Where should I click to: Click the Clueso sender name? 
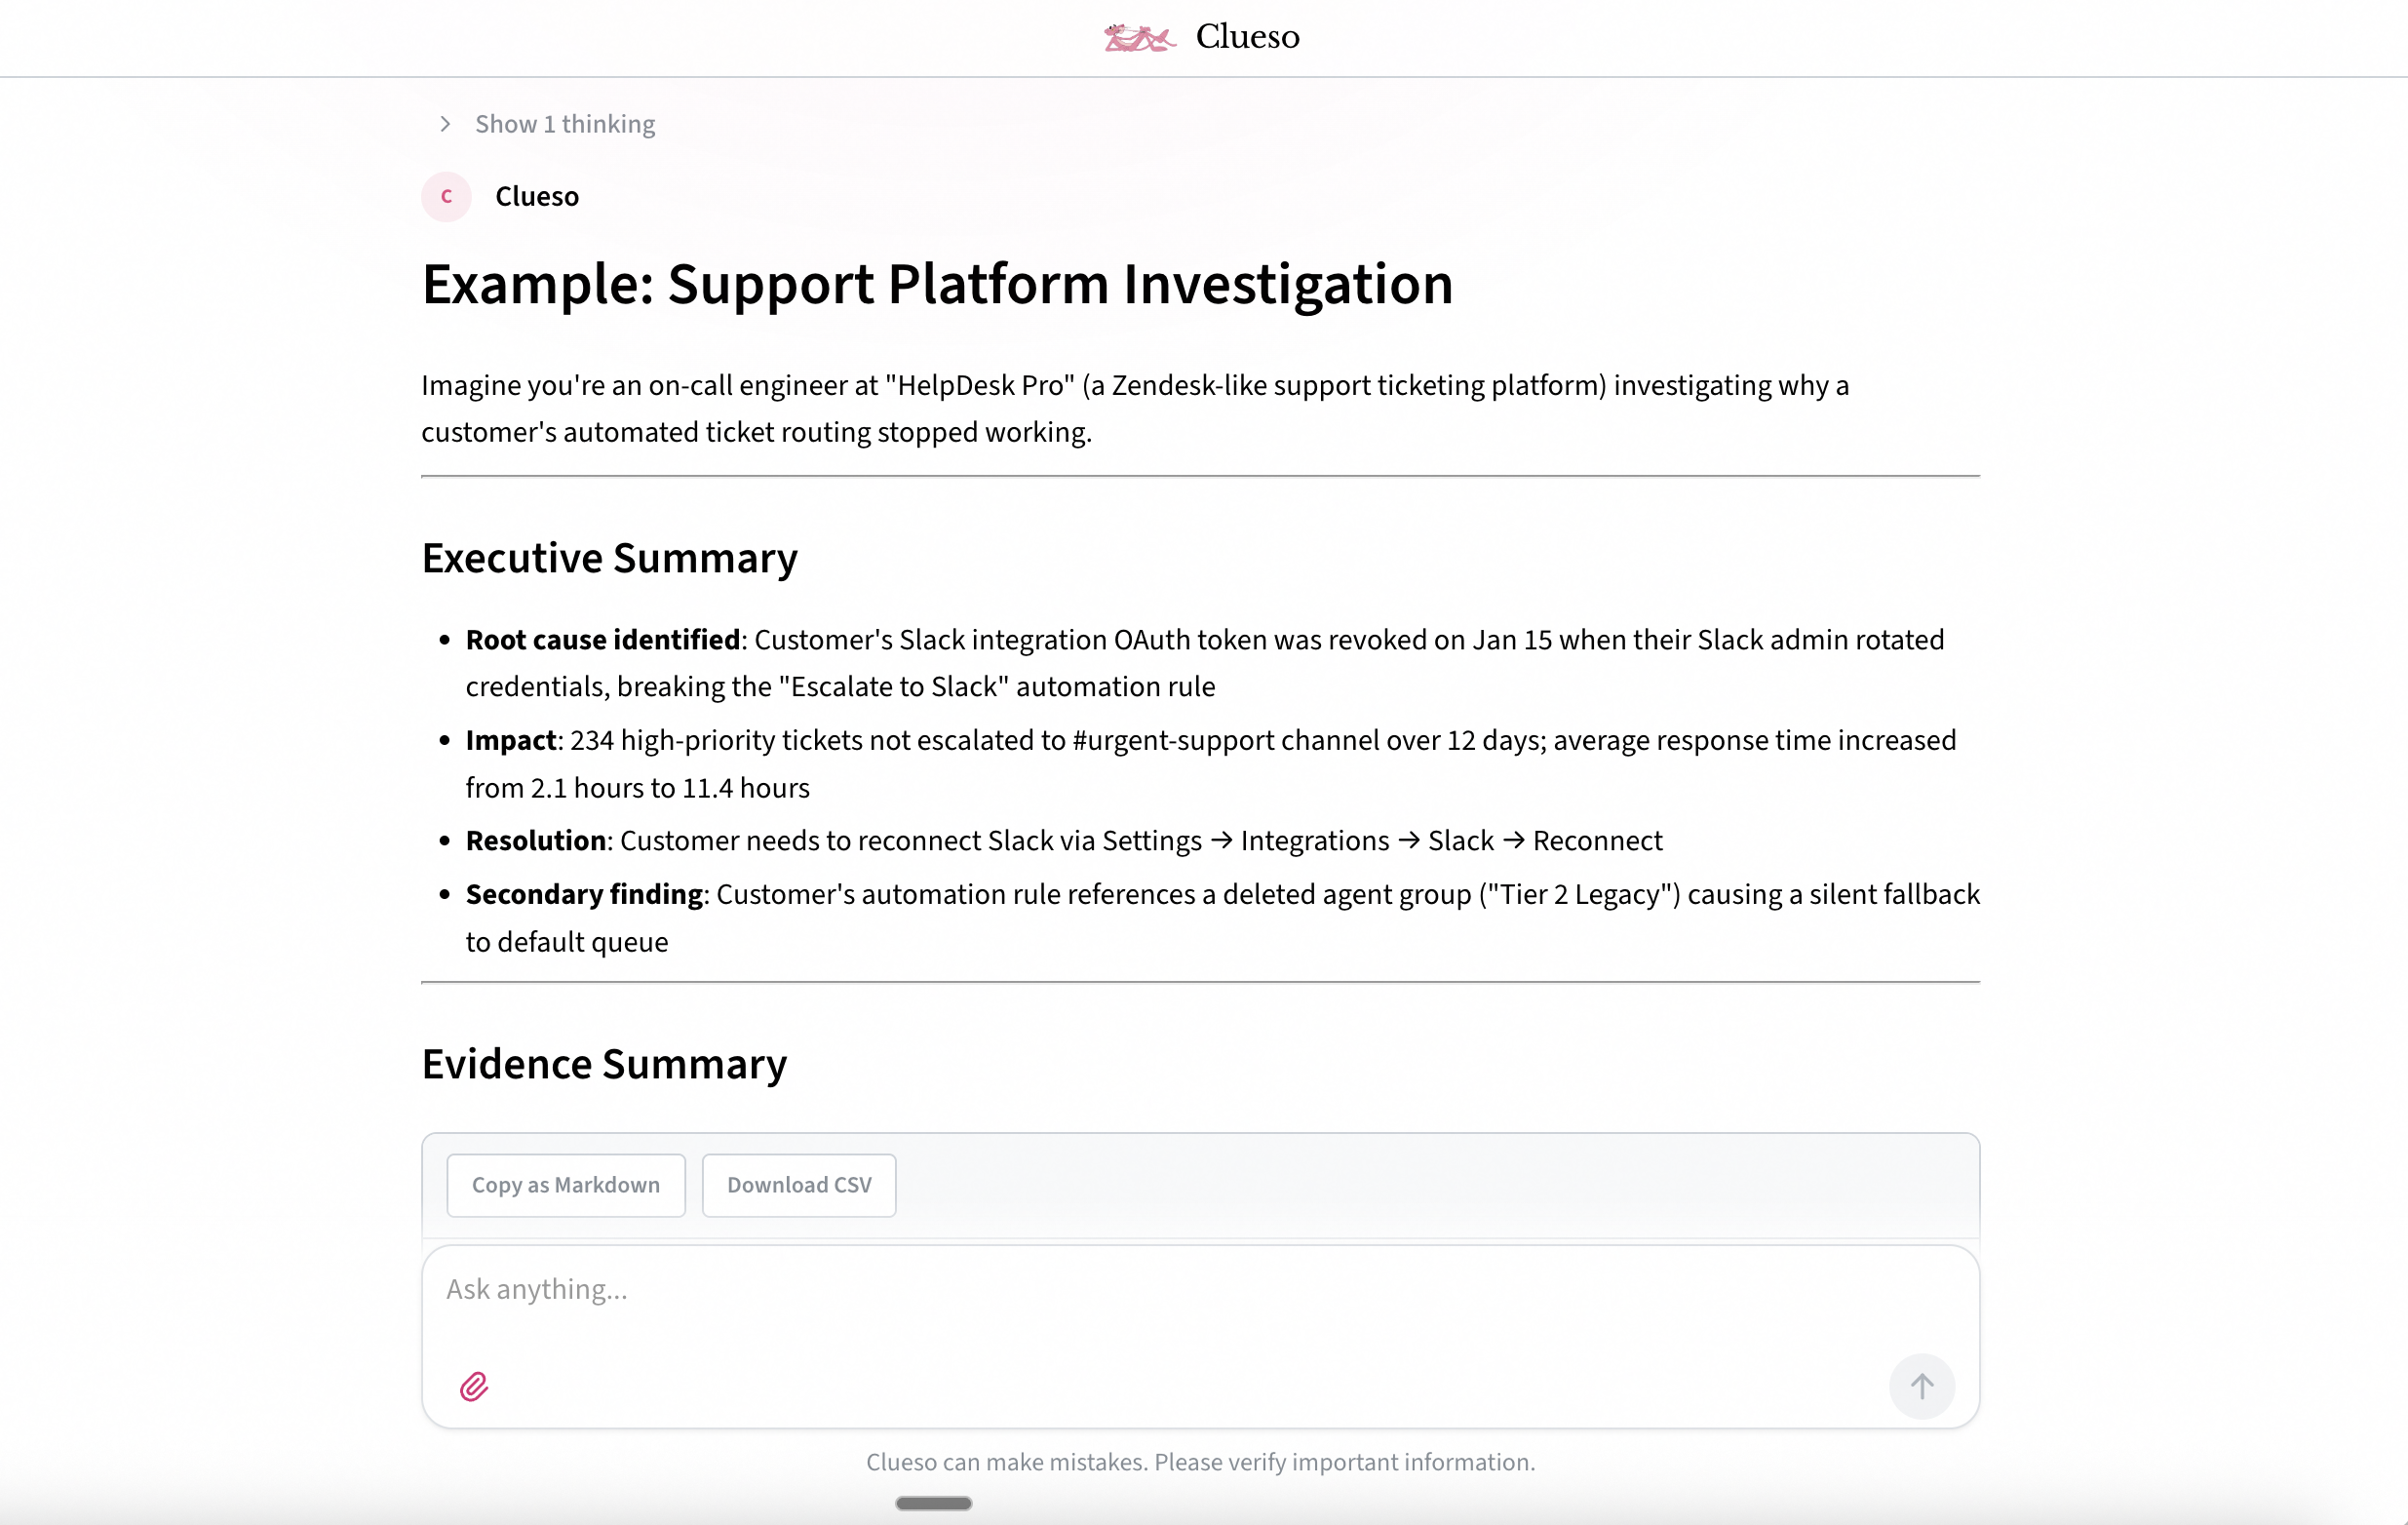coord(536,197)
